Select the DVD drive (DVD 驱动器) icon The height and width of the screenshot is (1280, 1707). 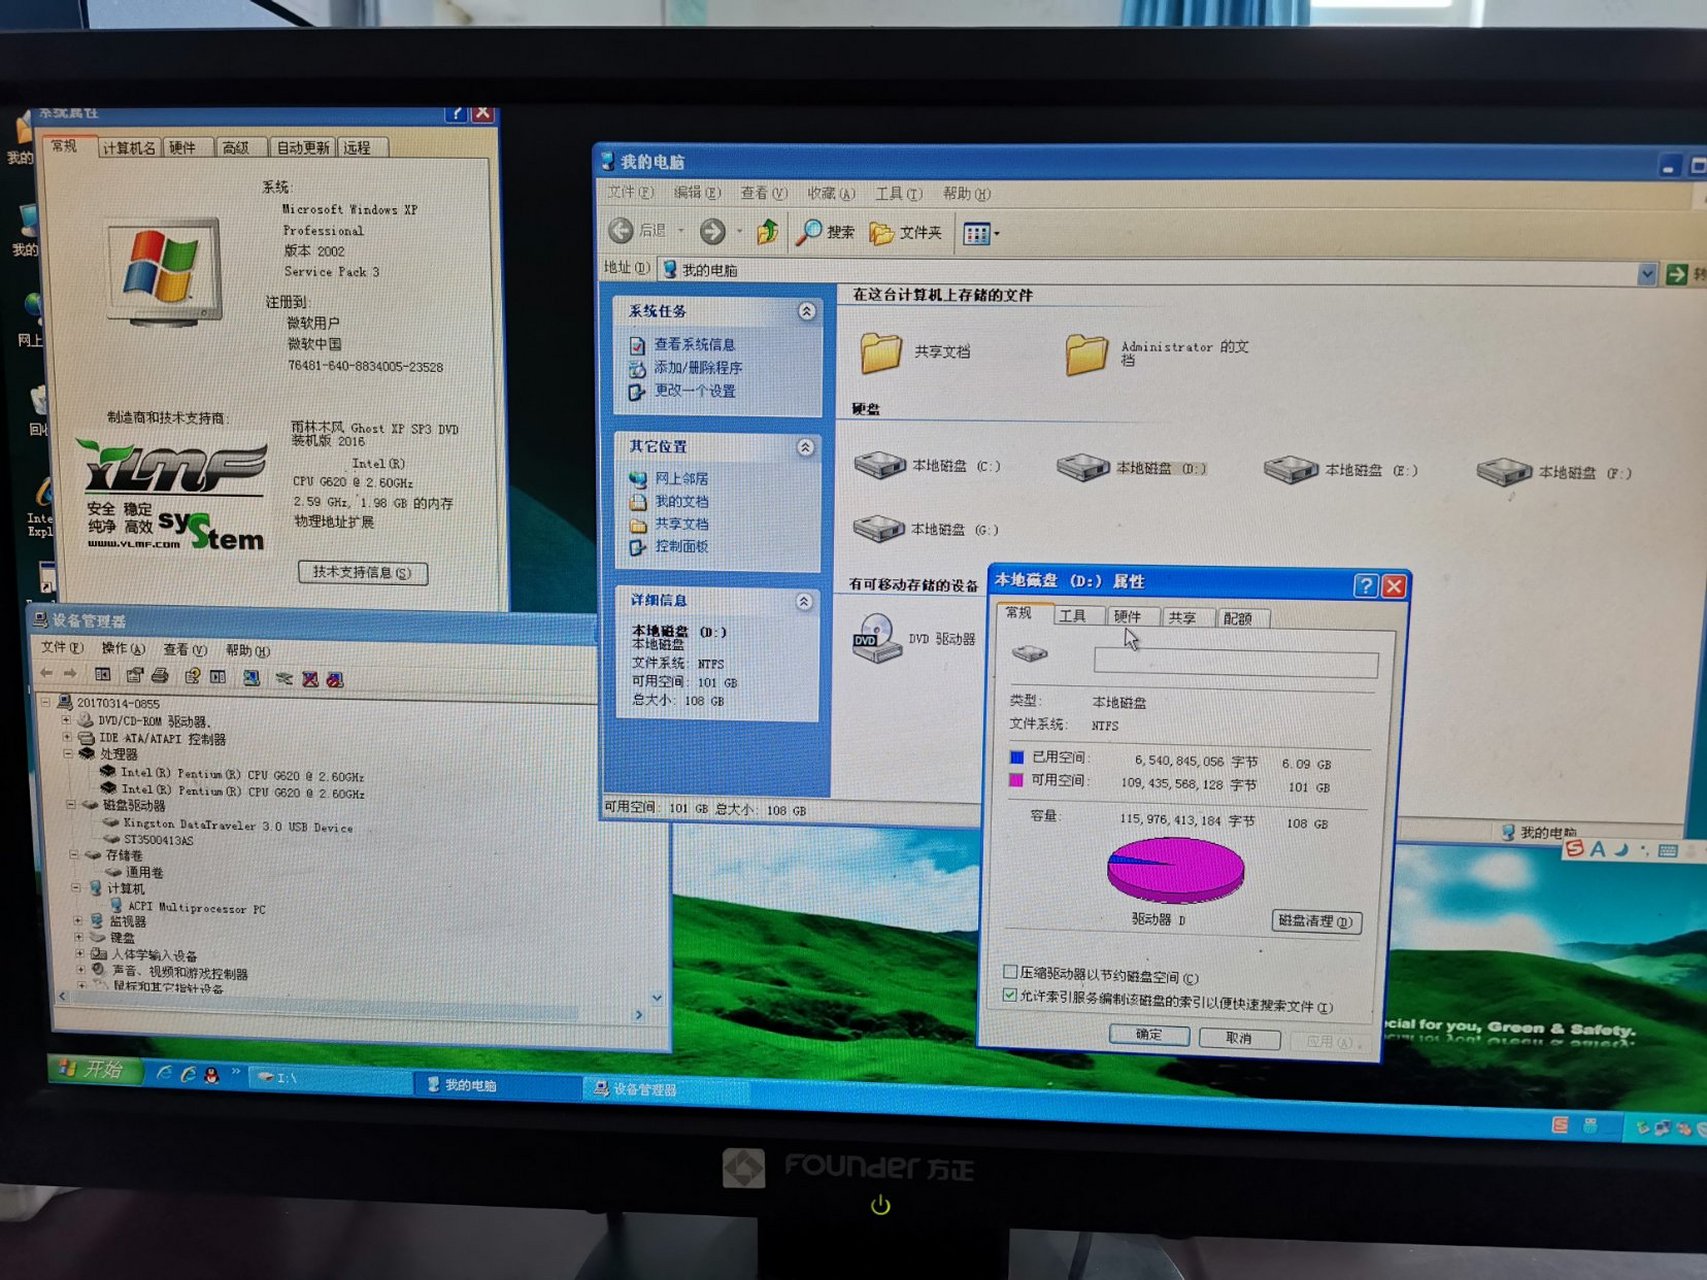[877, 638]
